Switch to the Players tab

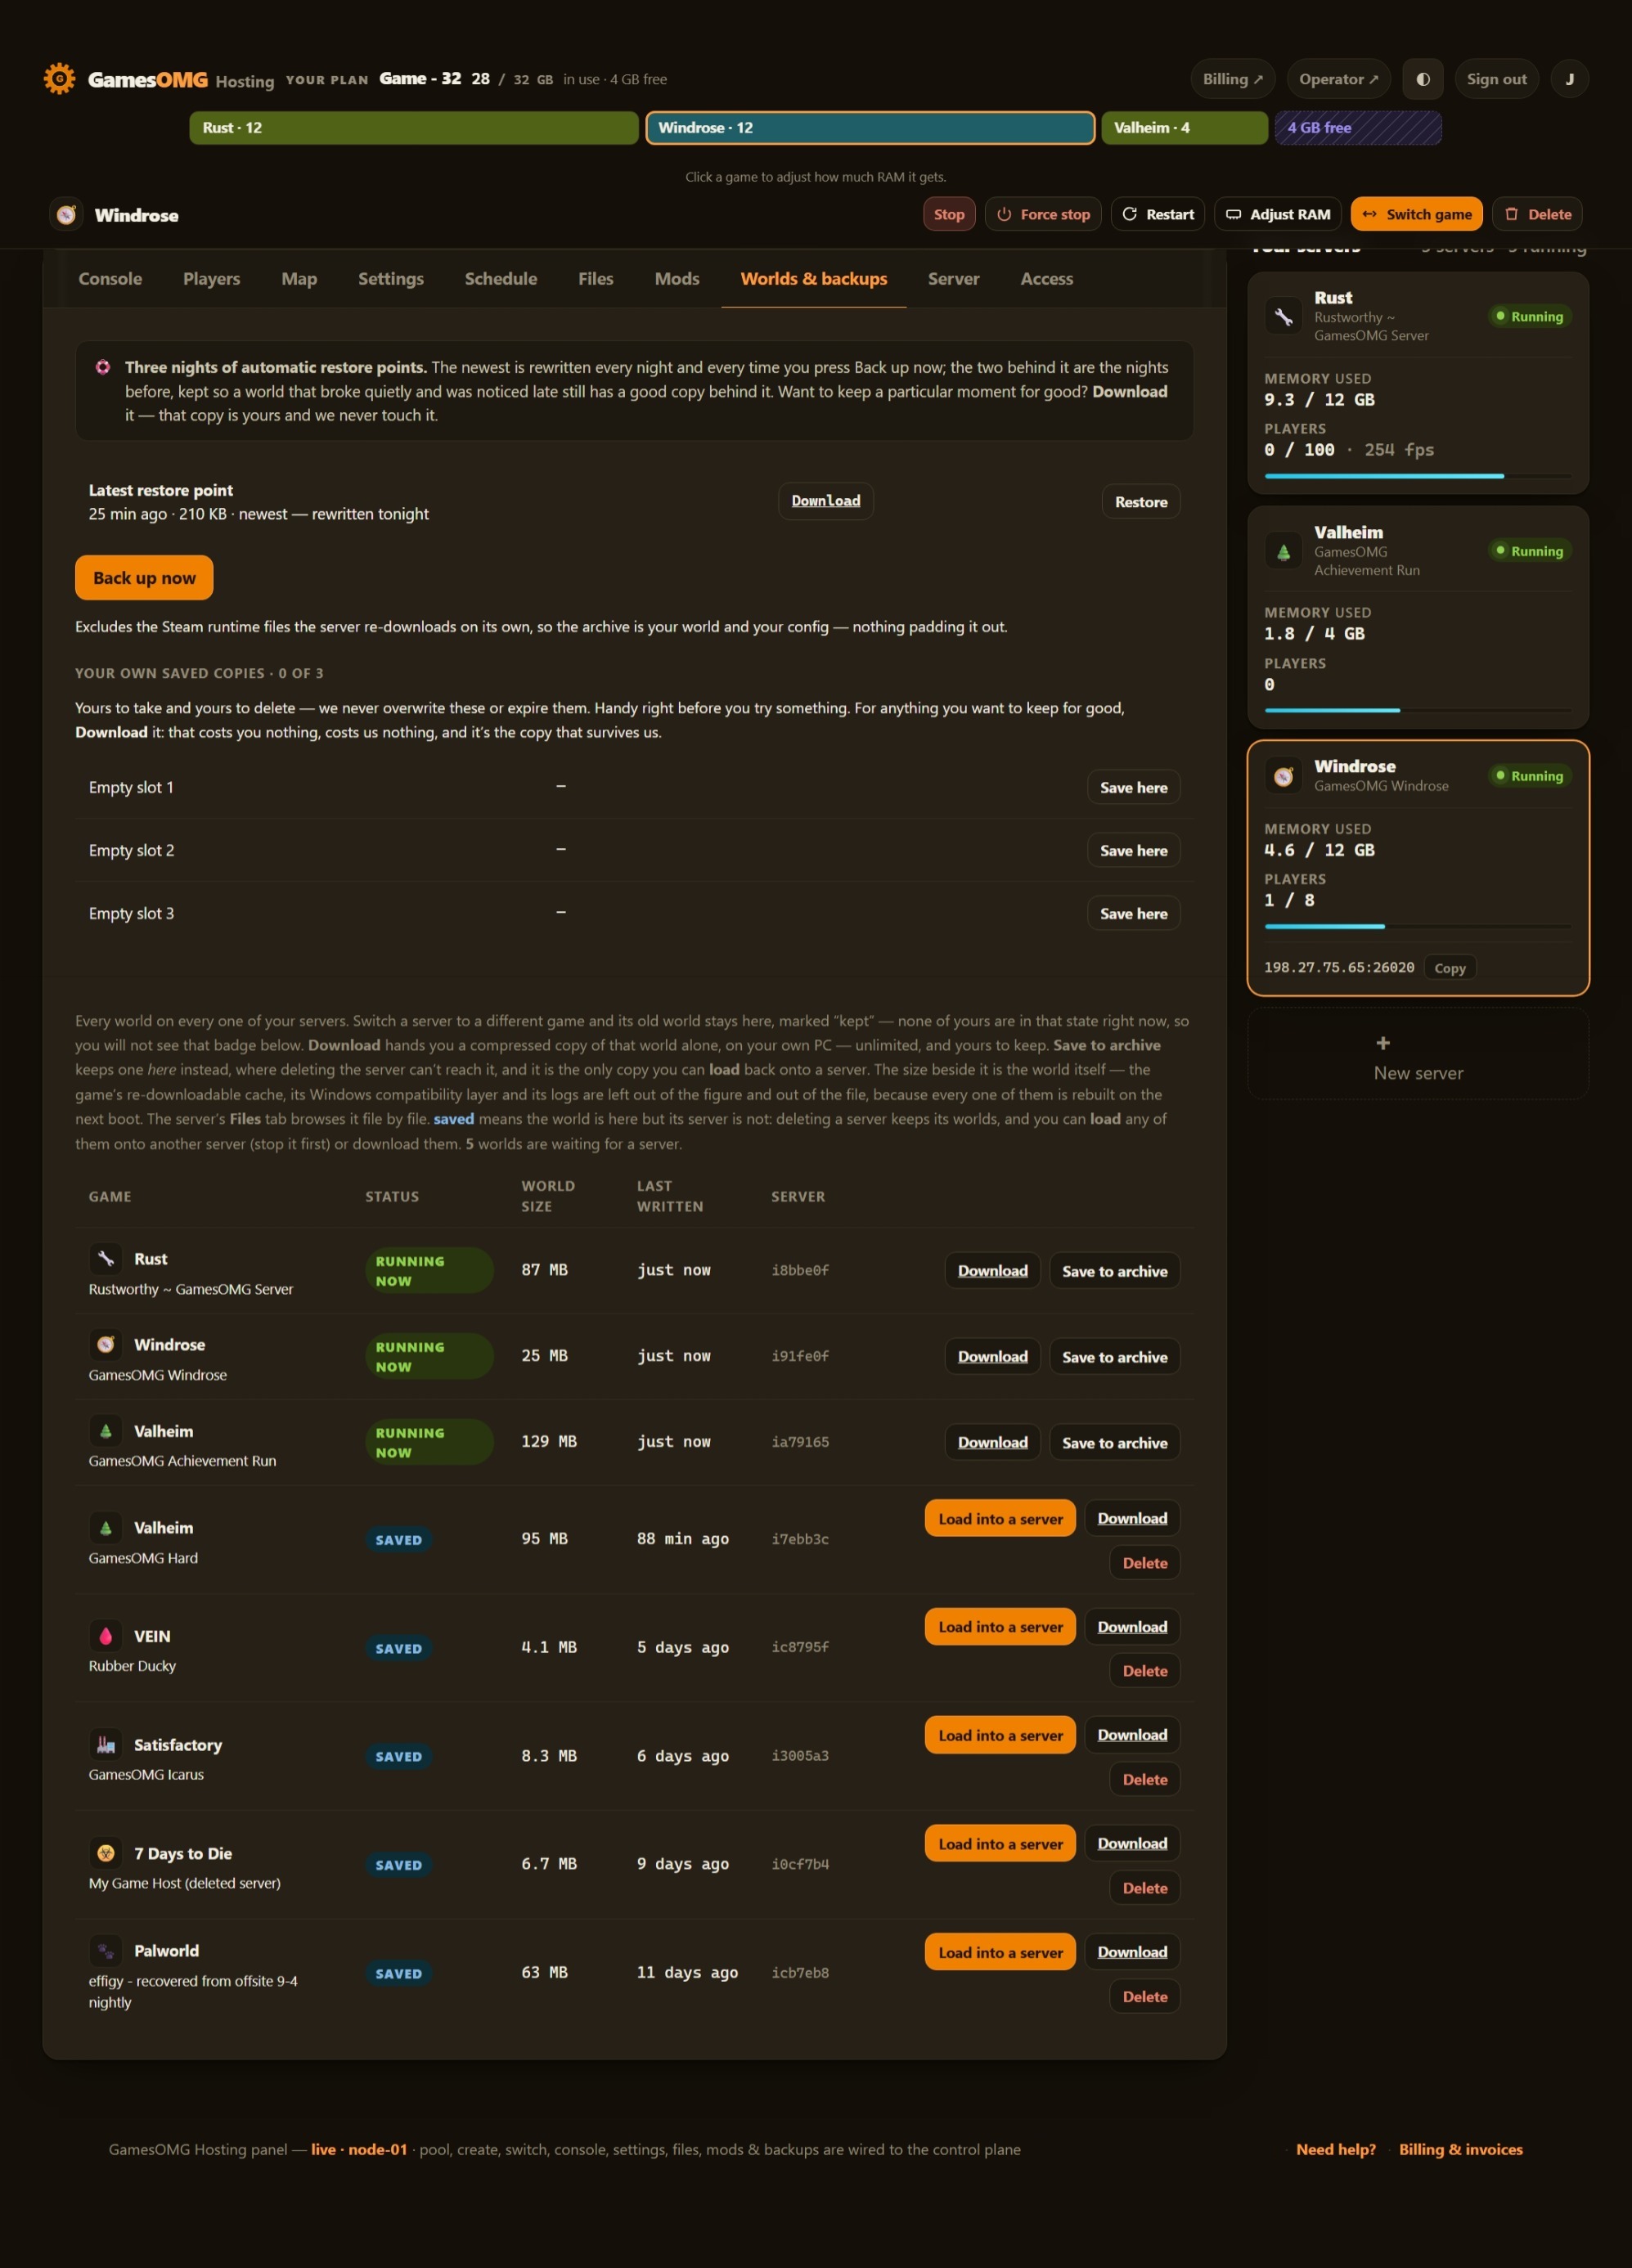click(211, 279)
